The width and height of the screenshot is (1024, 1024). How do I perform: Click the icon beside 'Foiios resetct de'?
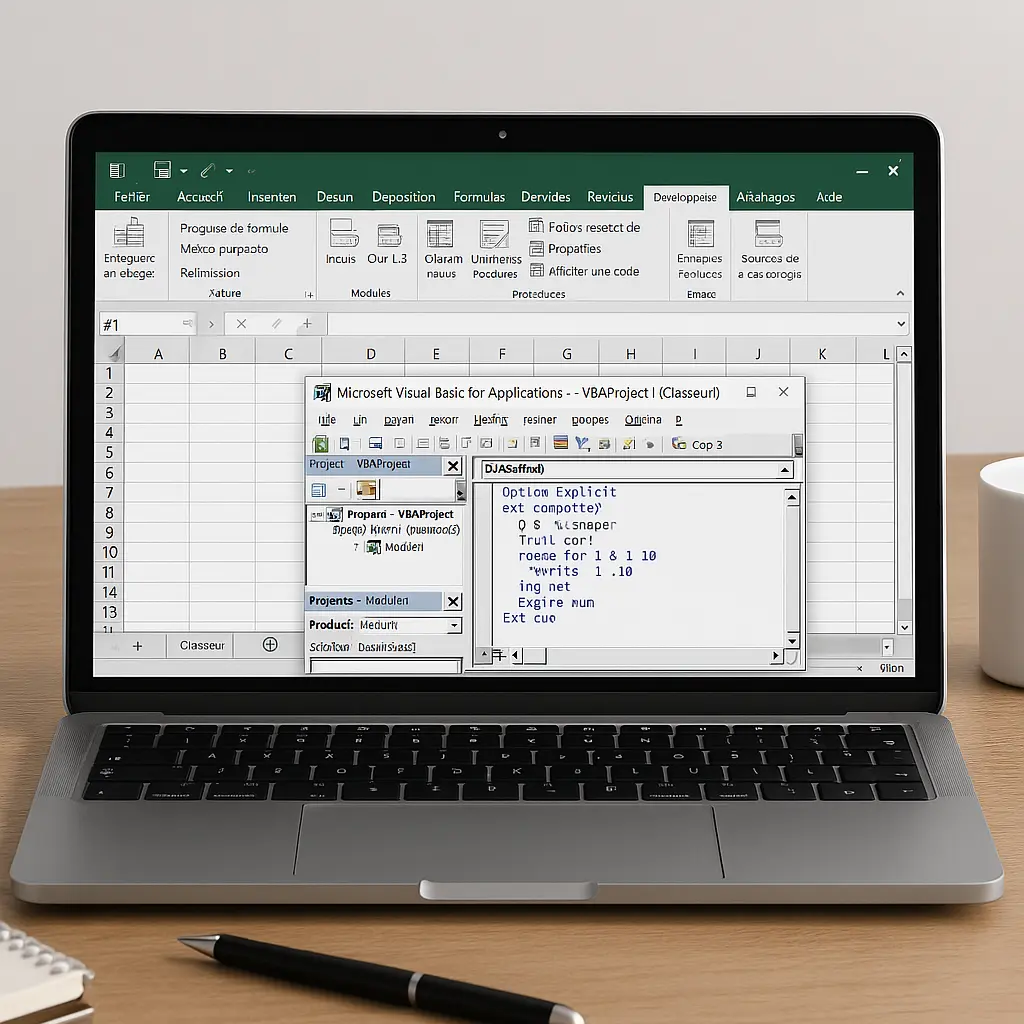coord(536,226)
